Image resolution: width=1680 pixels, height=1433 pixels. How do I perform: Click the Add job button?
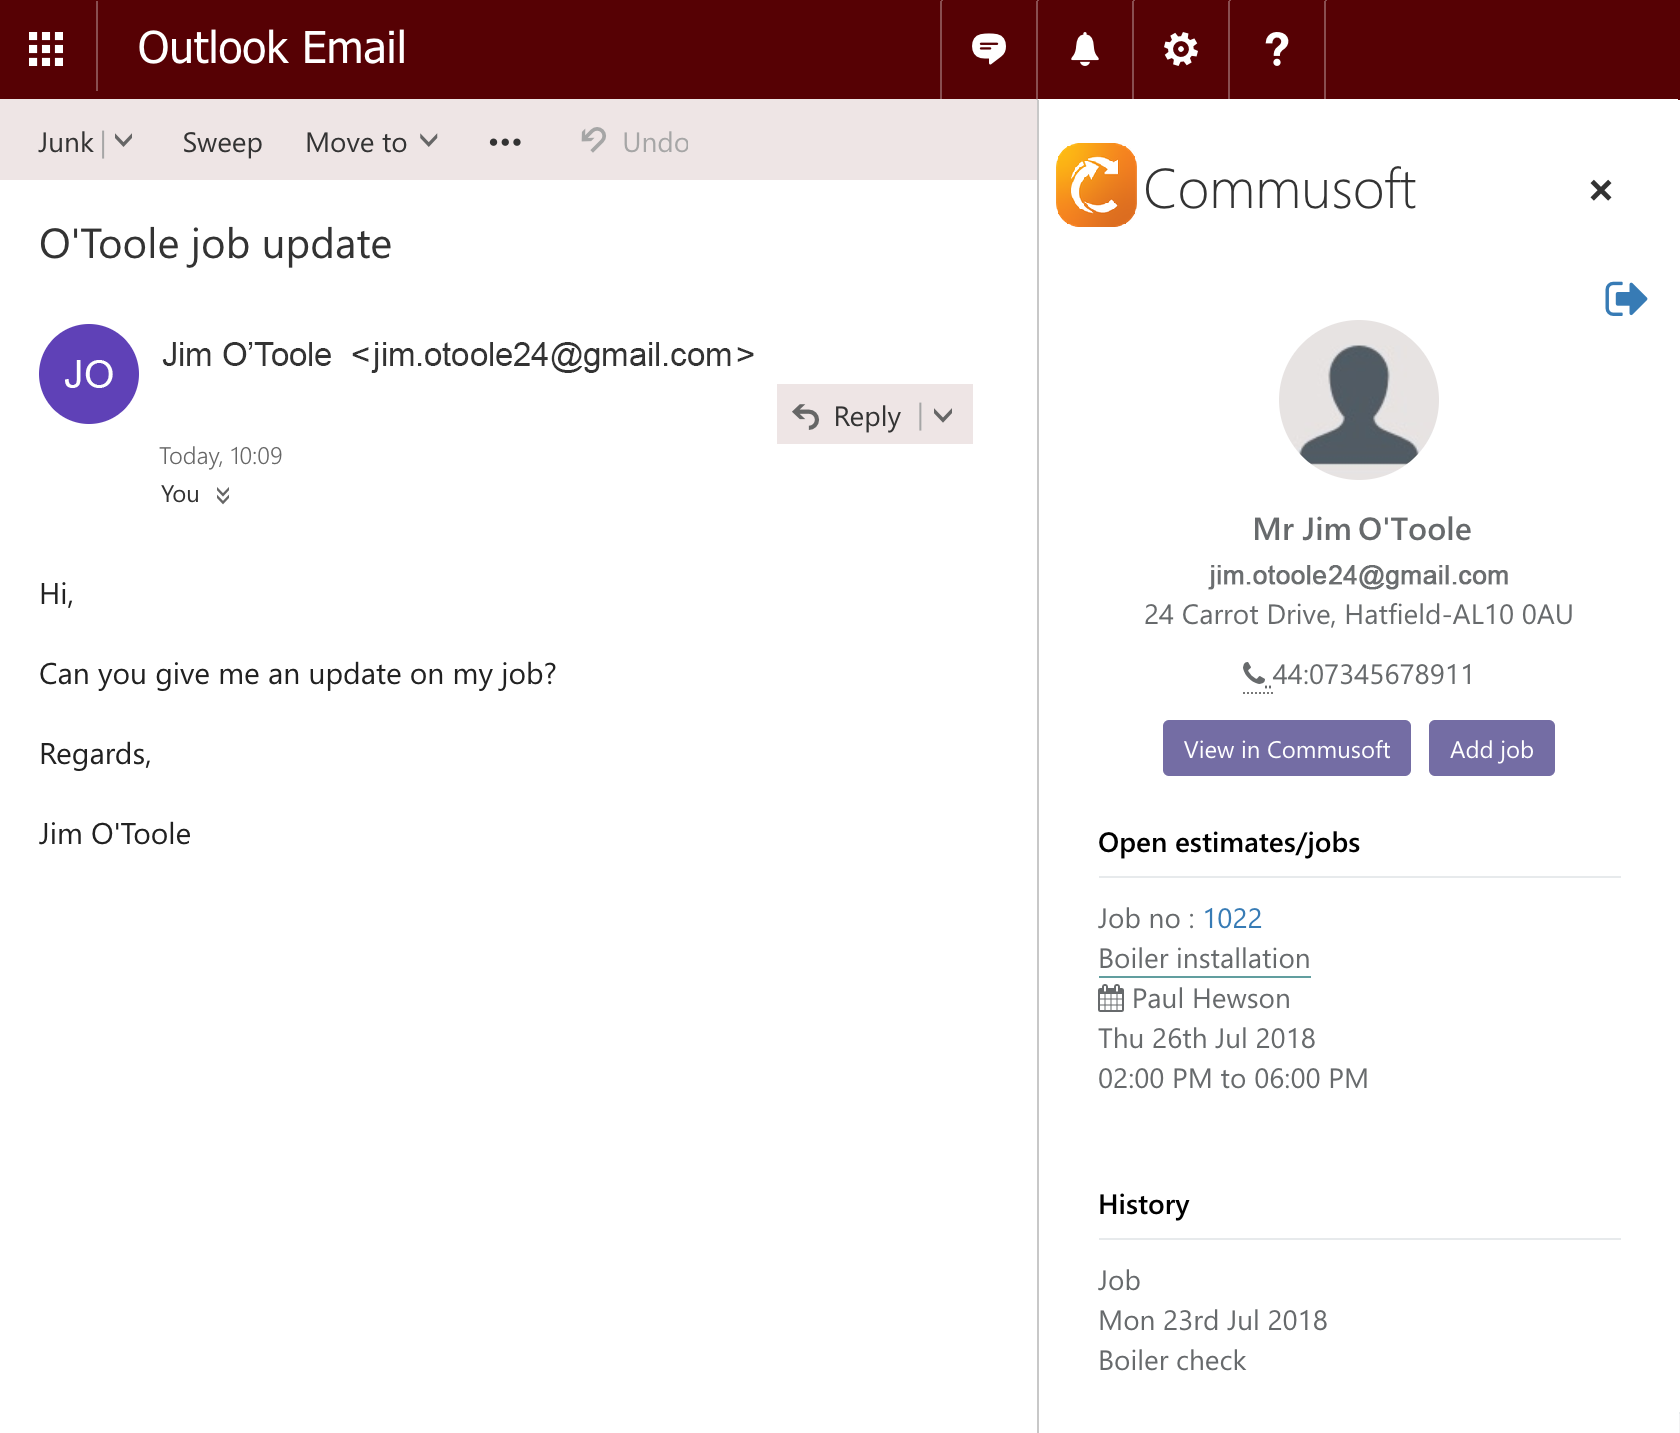1492,749
